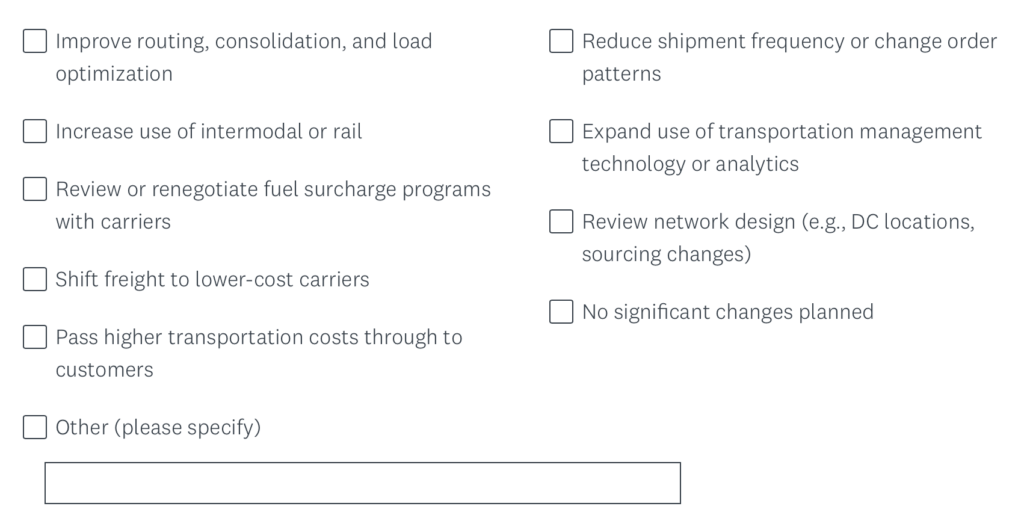Click the 'Increase use of intermodal or rail' label text
Image resolution: width=1024 pixels, height=527 pixels.
[x=208, y=131]
